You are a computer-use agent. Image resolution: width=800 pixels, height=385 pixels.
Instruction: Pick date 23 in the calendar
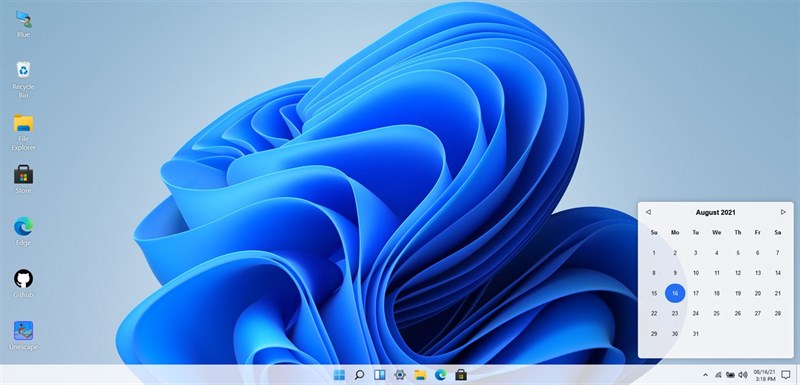coord(675,314)
